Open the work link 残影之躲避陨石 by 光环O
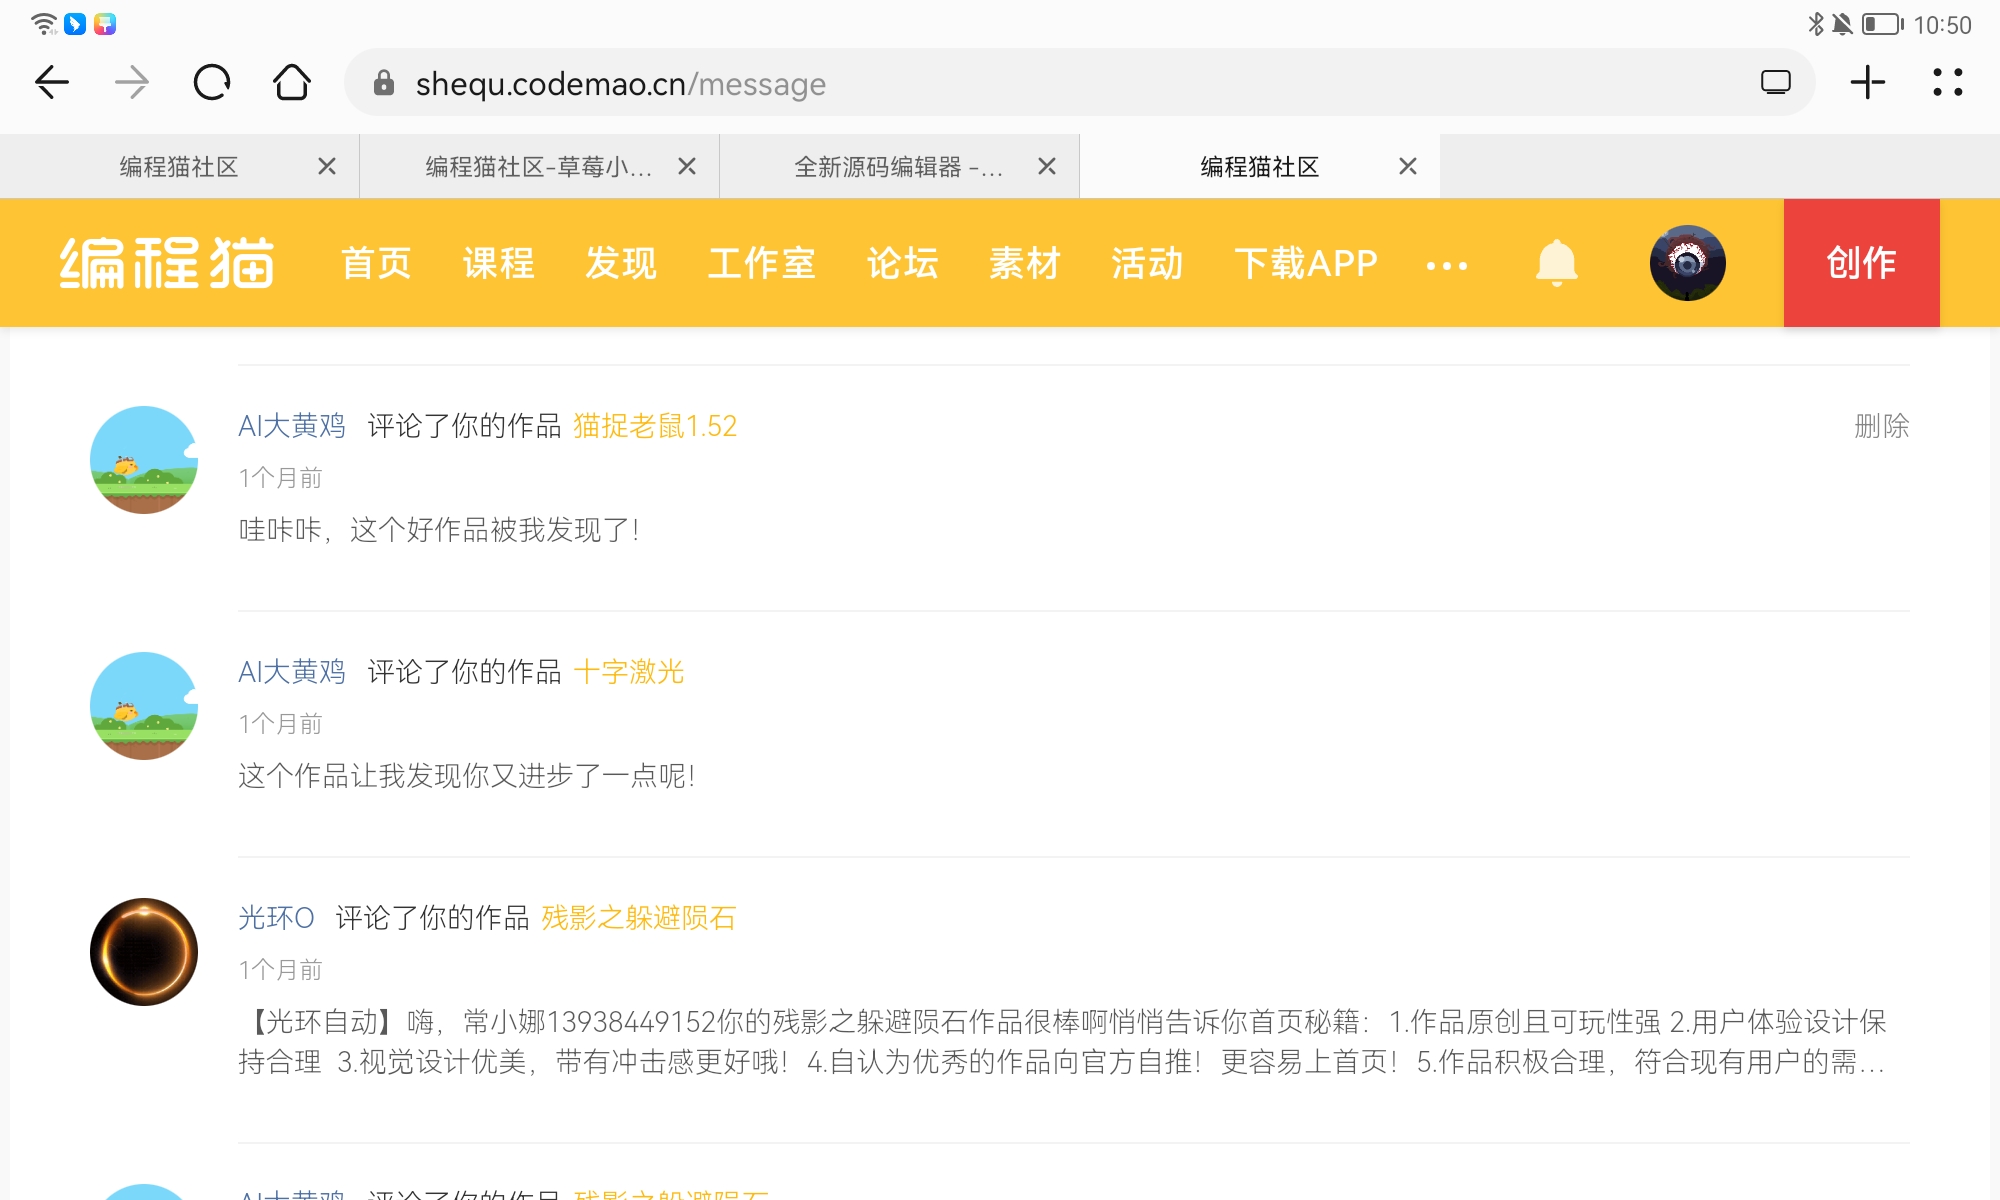 pos(639,918)
